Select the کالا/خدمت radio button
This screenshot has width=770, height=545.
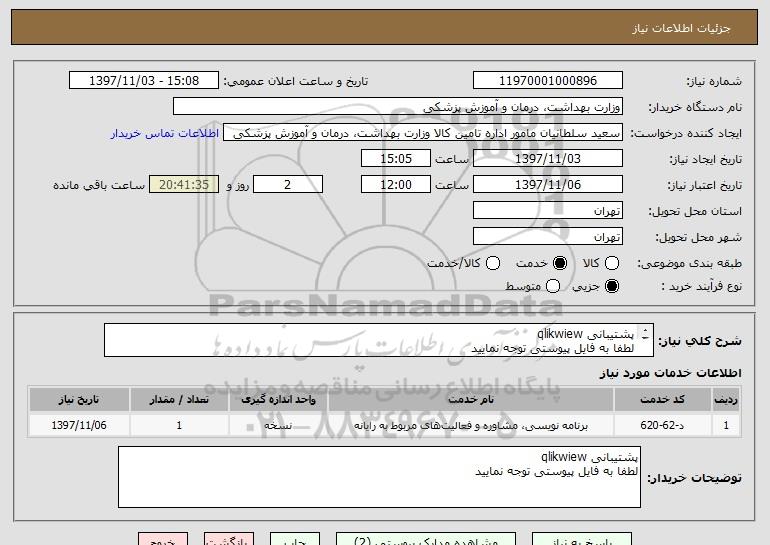(493, 263)
